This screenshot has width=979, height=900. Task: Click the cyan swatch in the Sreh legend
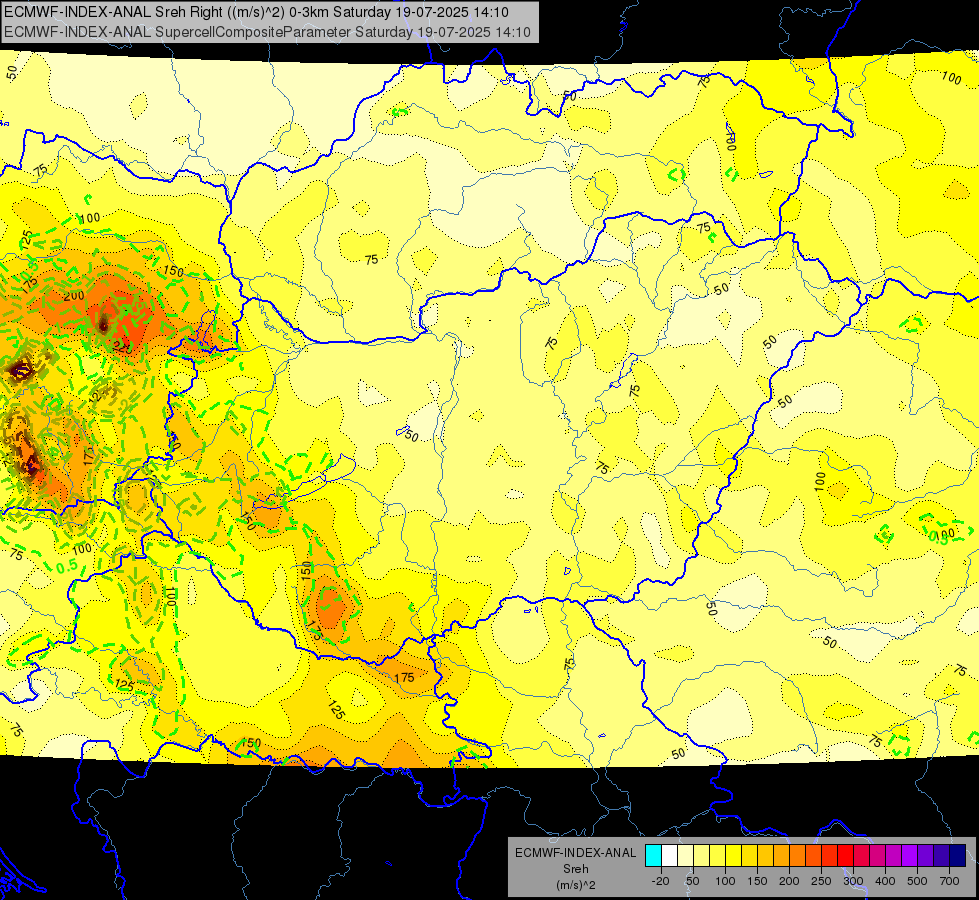click(653, 856)
